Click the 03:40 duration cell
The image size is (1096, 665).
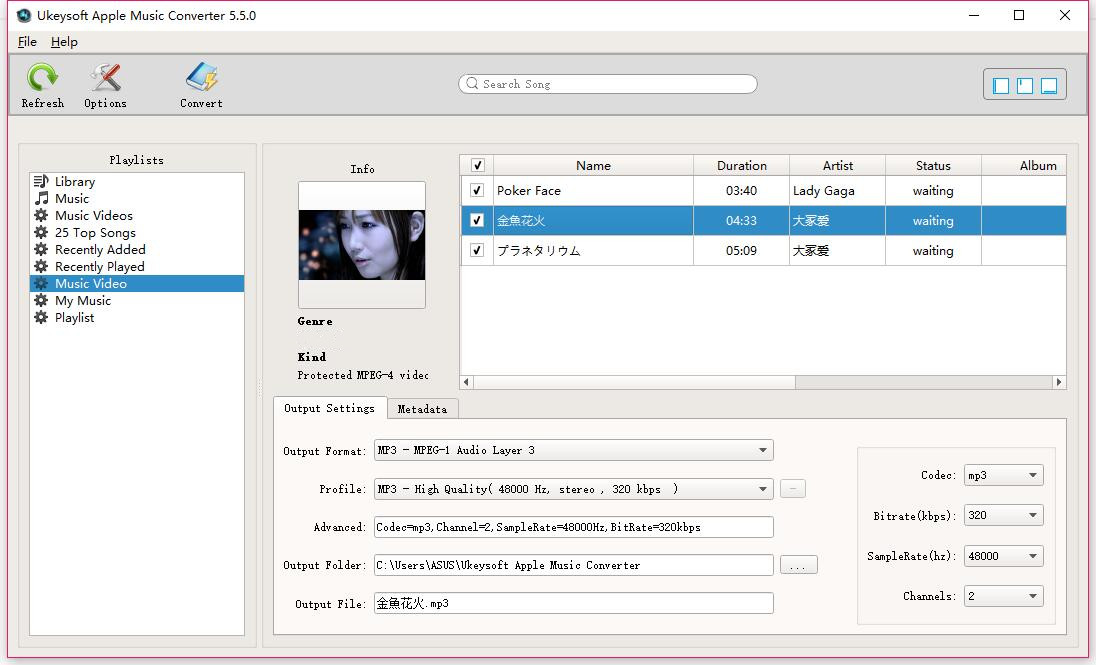tap(741, 190)
